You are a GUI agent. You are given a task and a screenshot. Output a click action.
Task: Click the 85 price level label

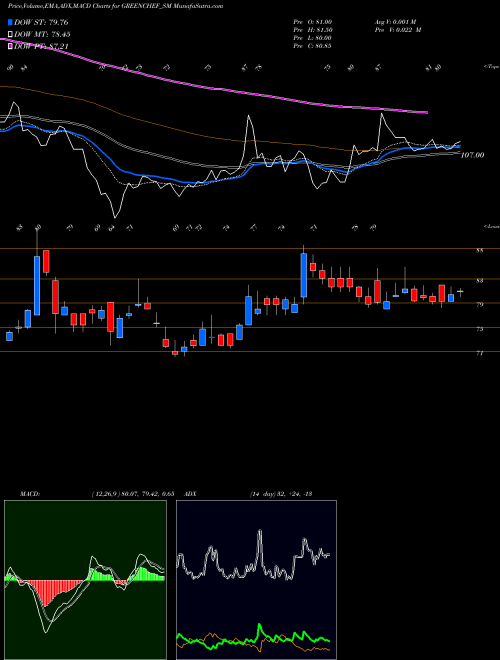[x=479, y=250]
